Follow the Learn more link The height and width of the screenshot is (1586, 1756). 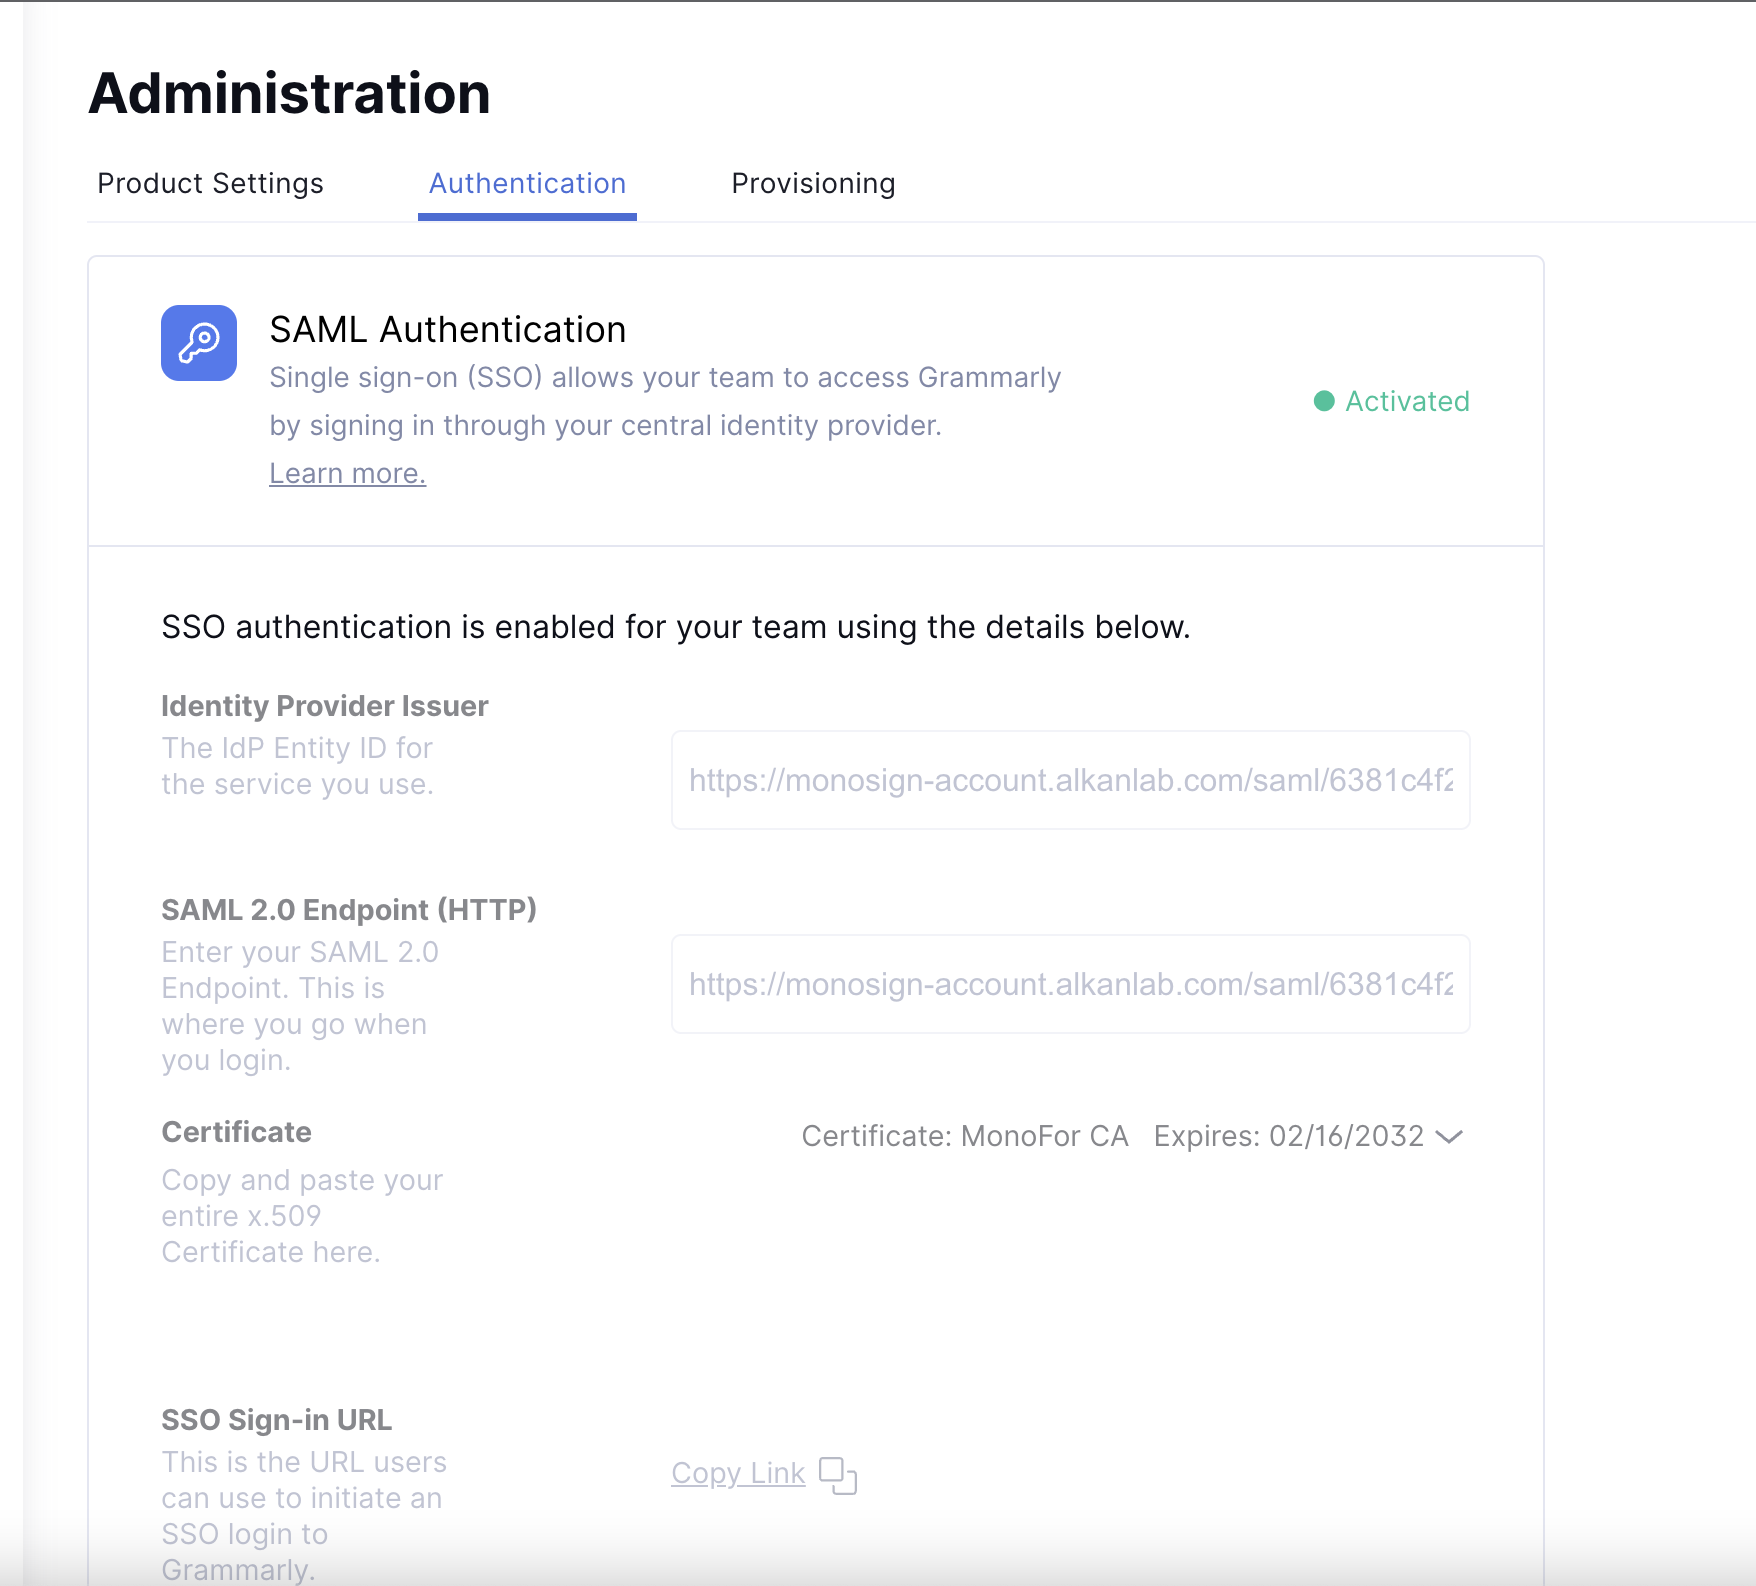coord(347,473)
